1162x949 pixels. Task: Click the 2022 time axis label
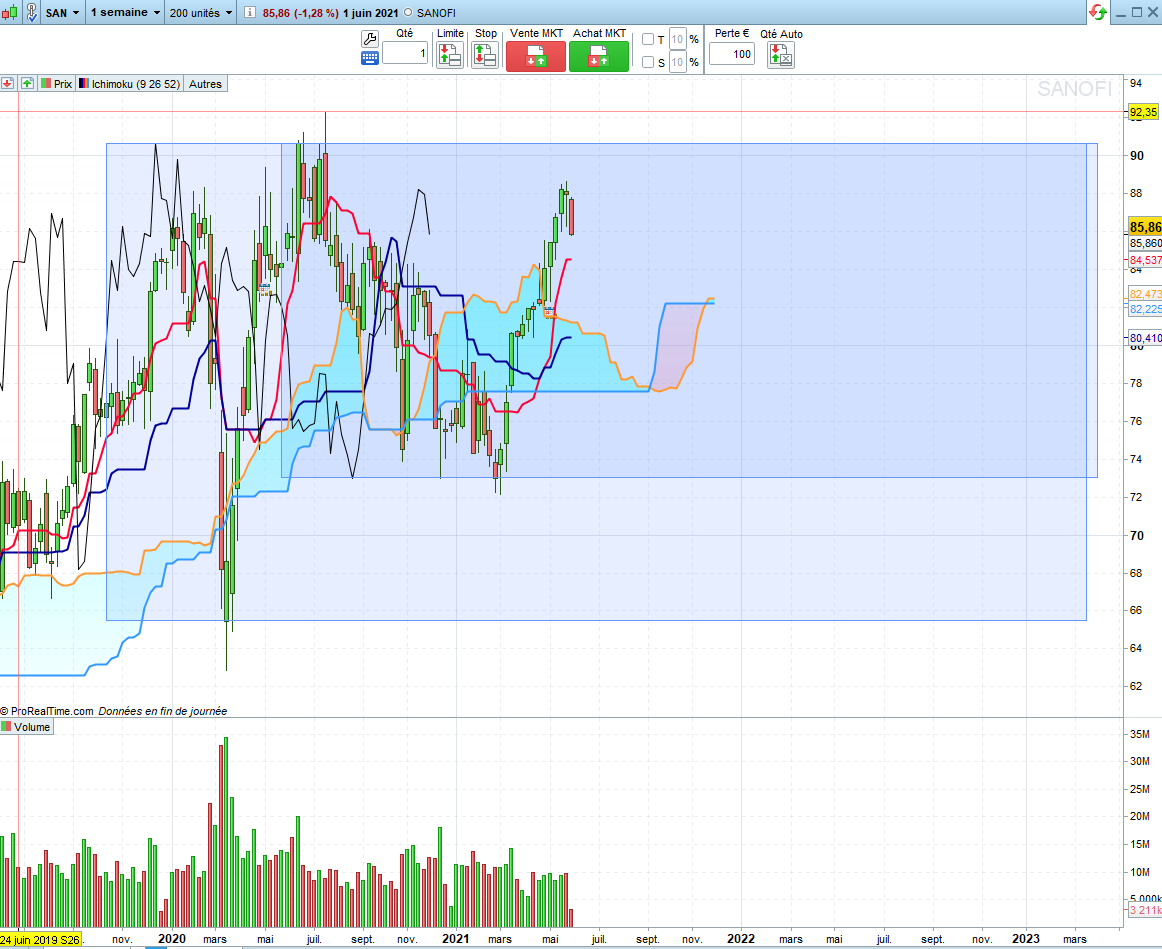(741, 939)
